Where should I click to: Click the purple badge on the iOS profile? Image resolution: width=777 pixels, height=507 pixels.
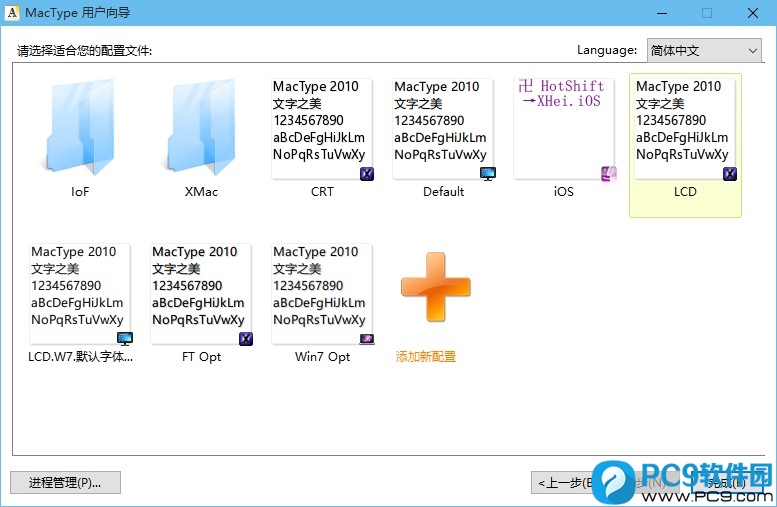coord(609,174)
